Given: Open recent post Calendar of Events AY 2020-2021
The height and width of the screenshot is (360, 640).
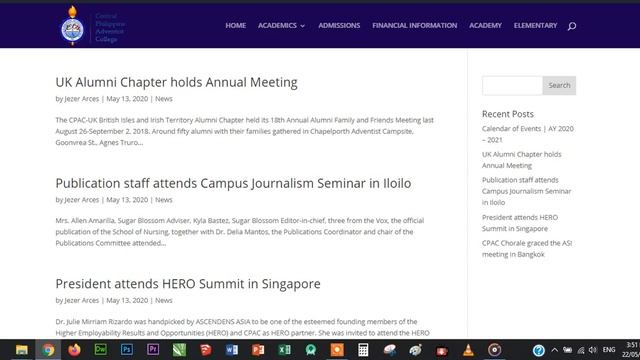Looking at the screenshot, I should coord(528,134).
